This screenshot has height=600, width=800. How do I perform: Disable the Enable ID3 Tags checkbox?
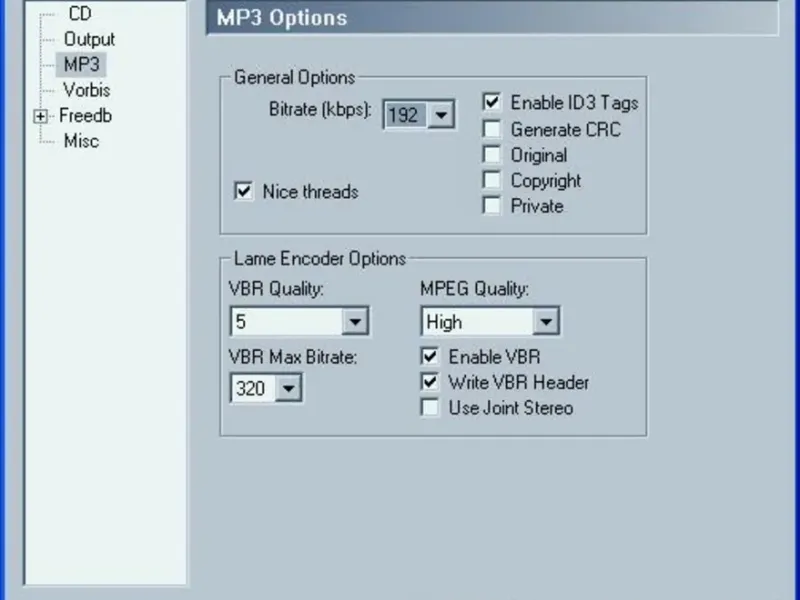click(492, 102)
